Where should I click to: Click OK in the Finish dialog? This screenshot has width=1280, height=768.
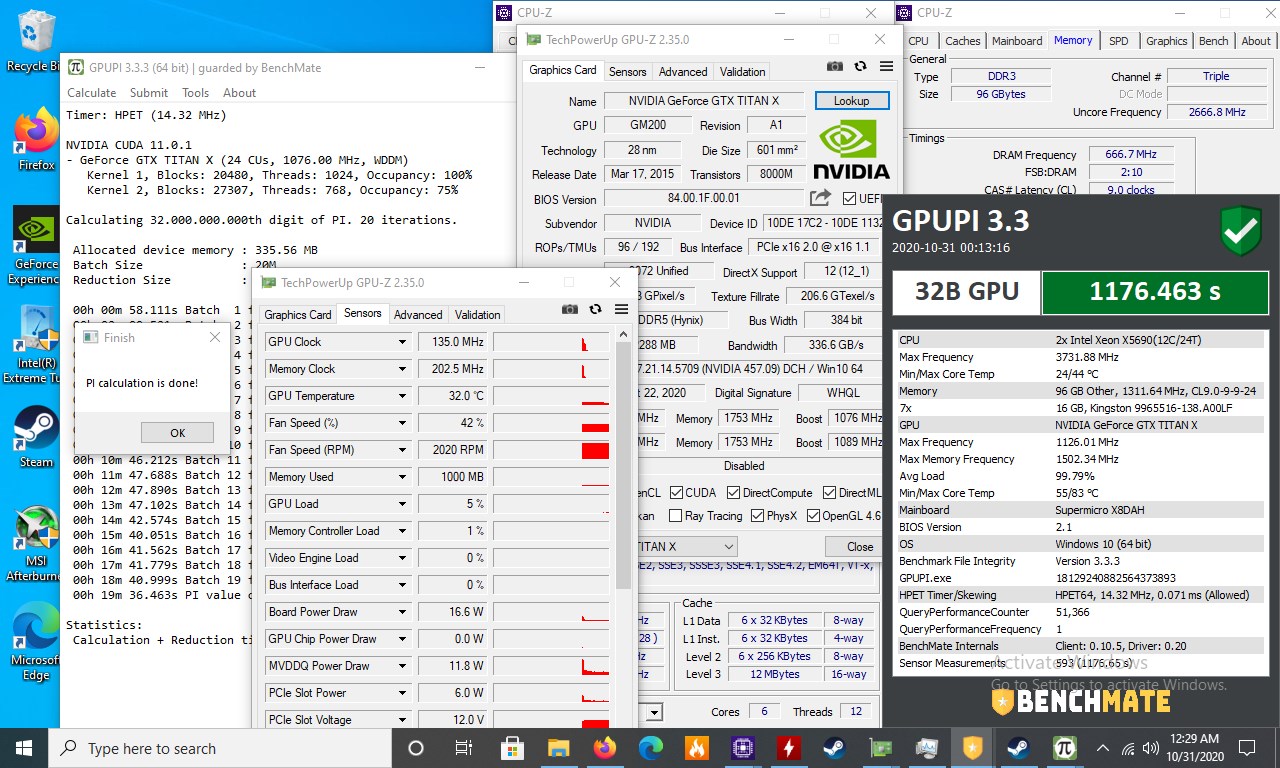click(177, 433)
